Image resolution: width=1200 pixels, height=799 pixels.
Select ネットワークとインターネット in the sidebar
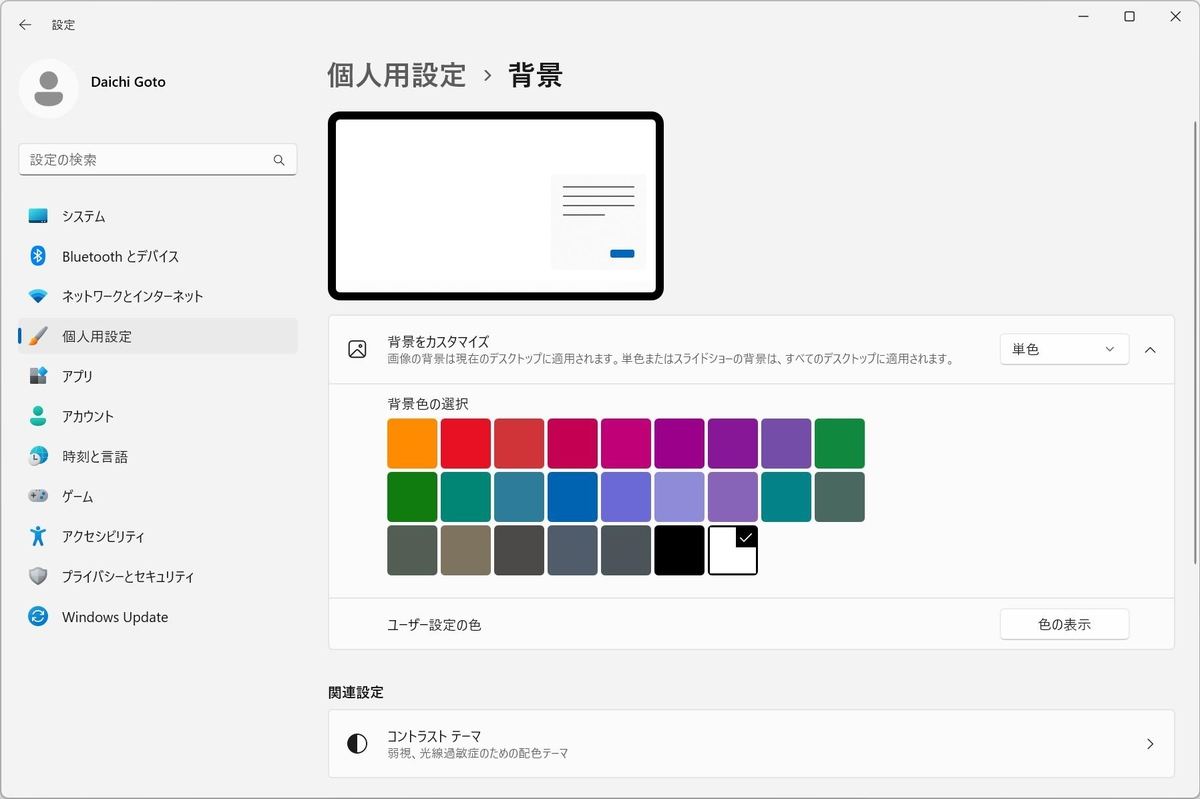(158, 296)
